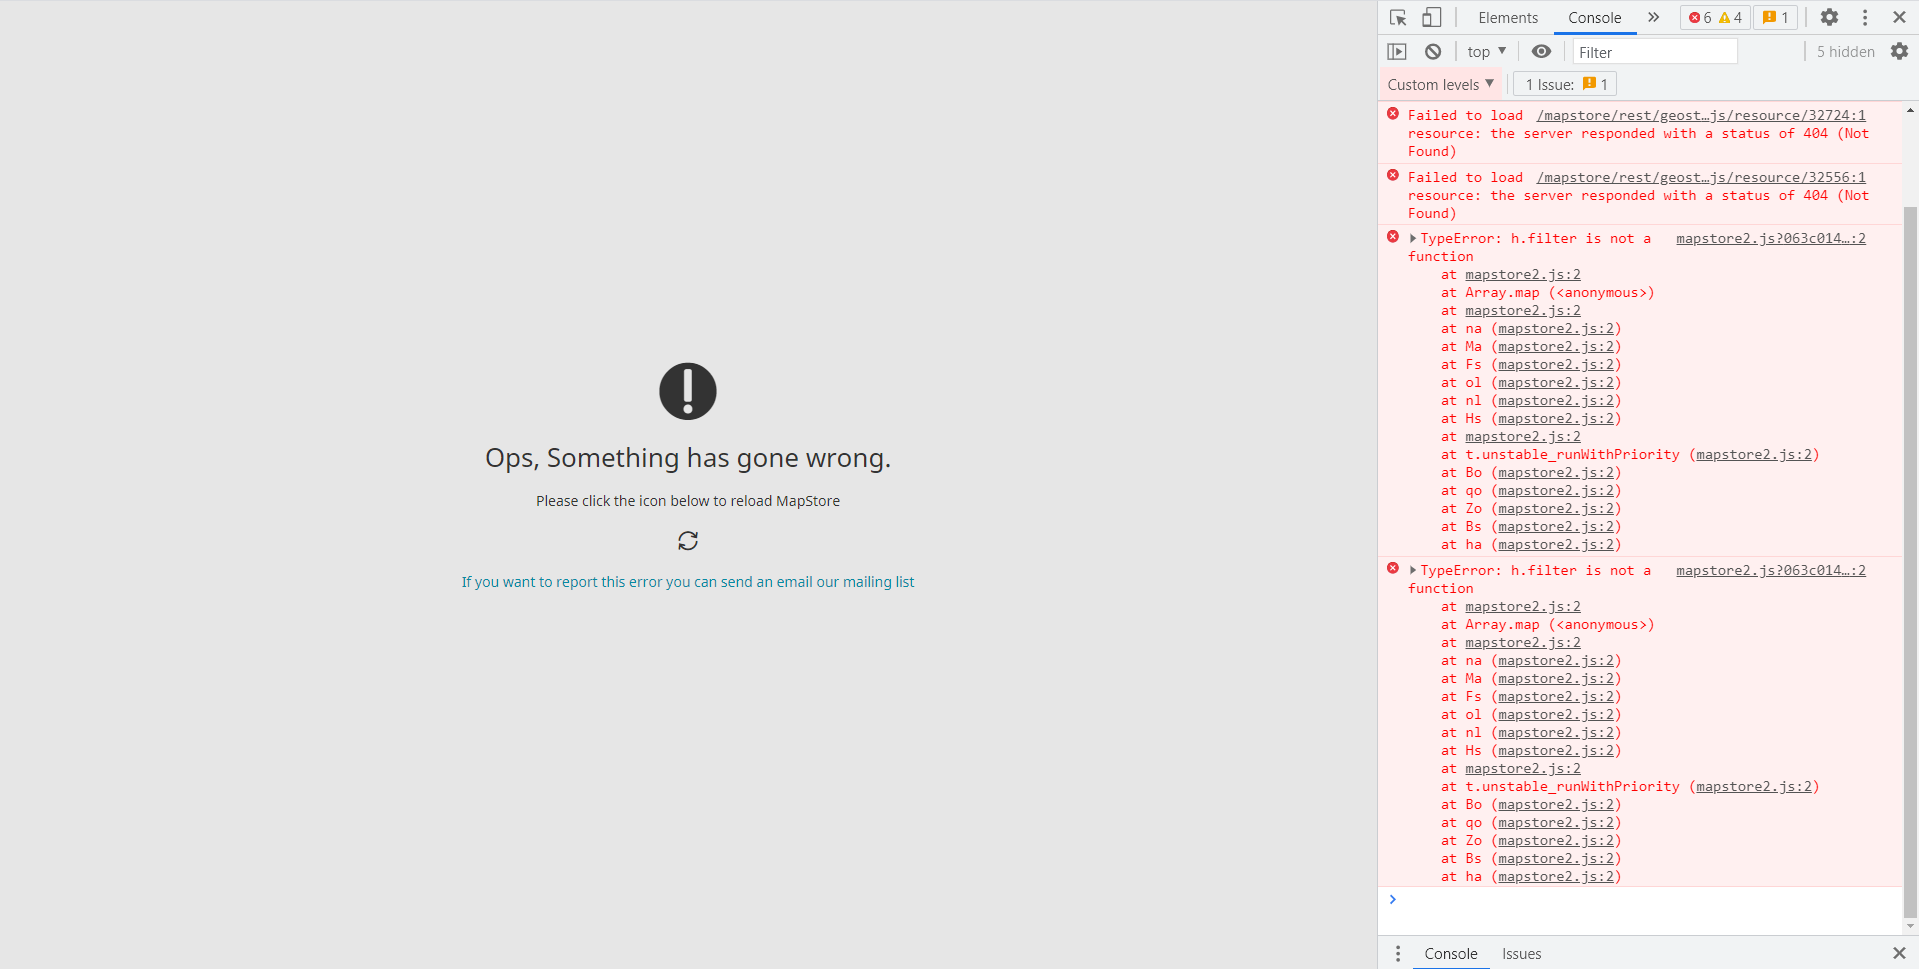The height and width of the screenshot is (969, 1919).
Task: Collapse the first TypeError h.filter entry
Action: (1413, 238)
